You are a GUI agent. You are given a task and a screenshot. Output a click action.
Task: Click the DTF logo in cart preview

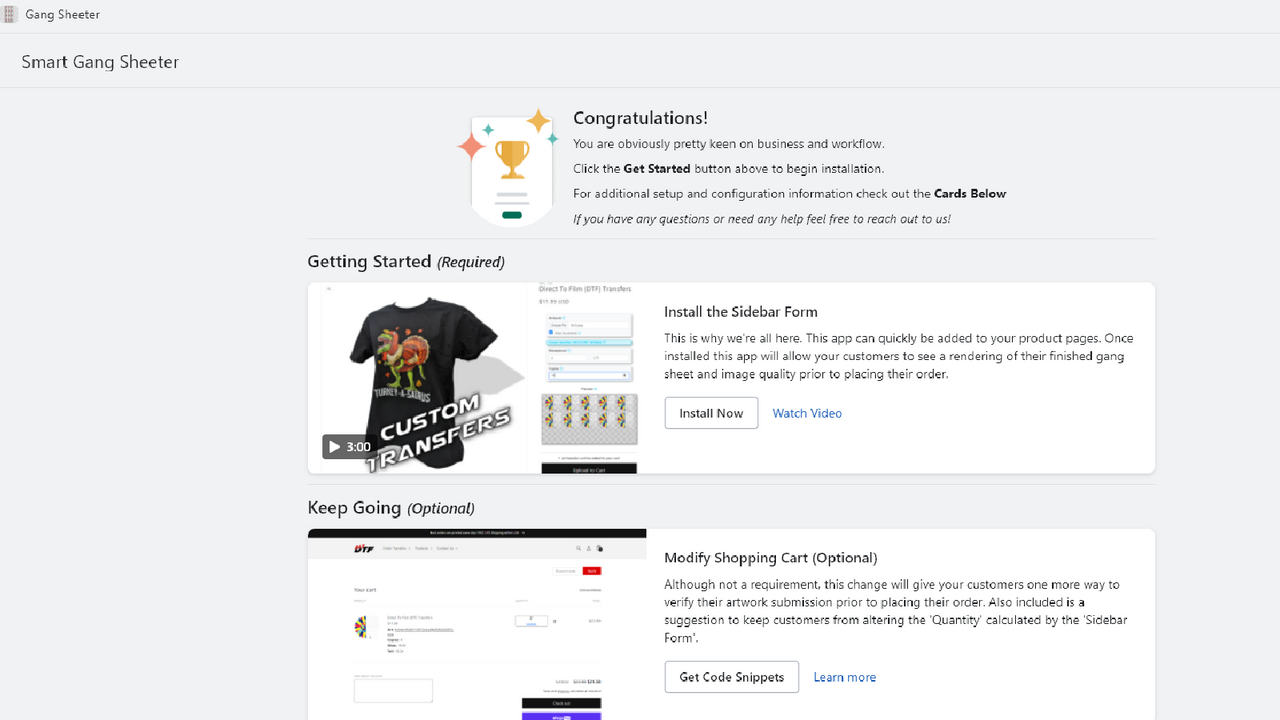(364, 548)
